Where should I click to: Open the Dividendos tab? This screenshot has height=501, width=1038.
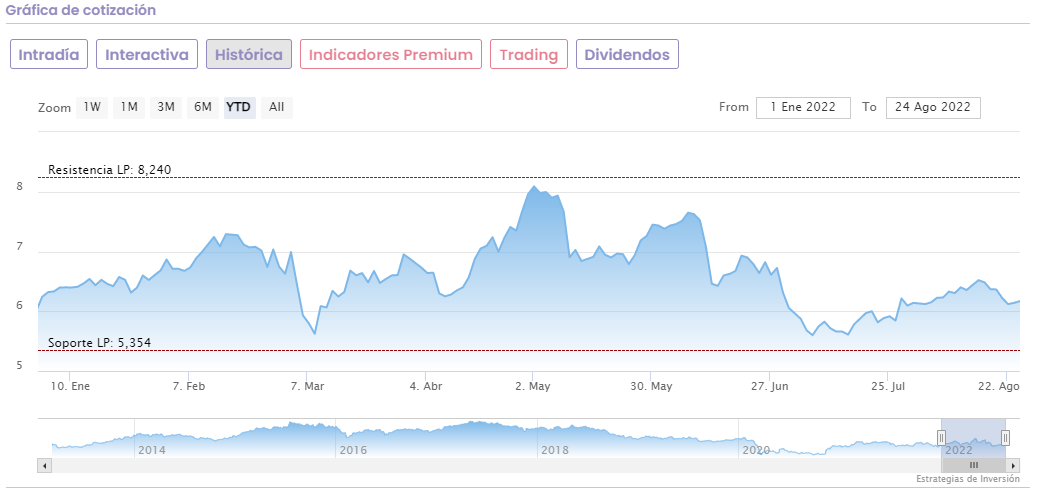(627, 55)
